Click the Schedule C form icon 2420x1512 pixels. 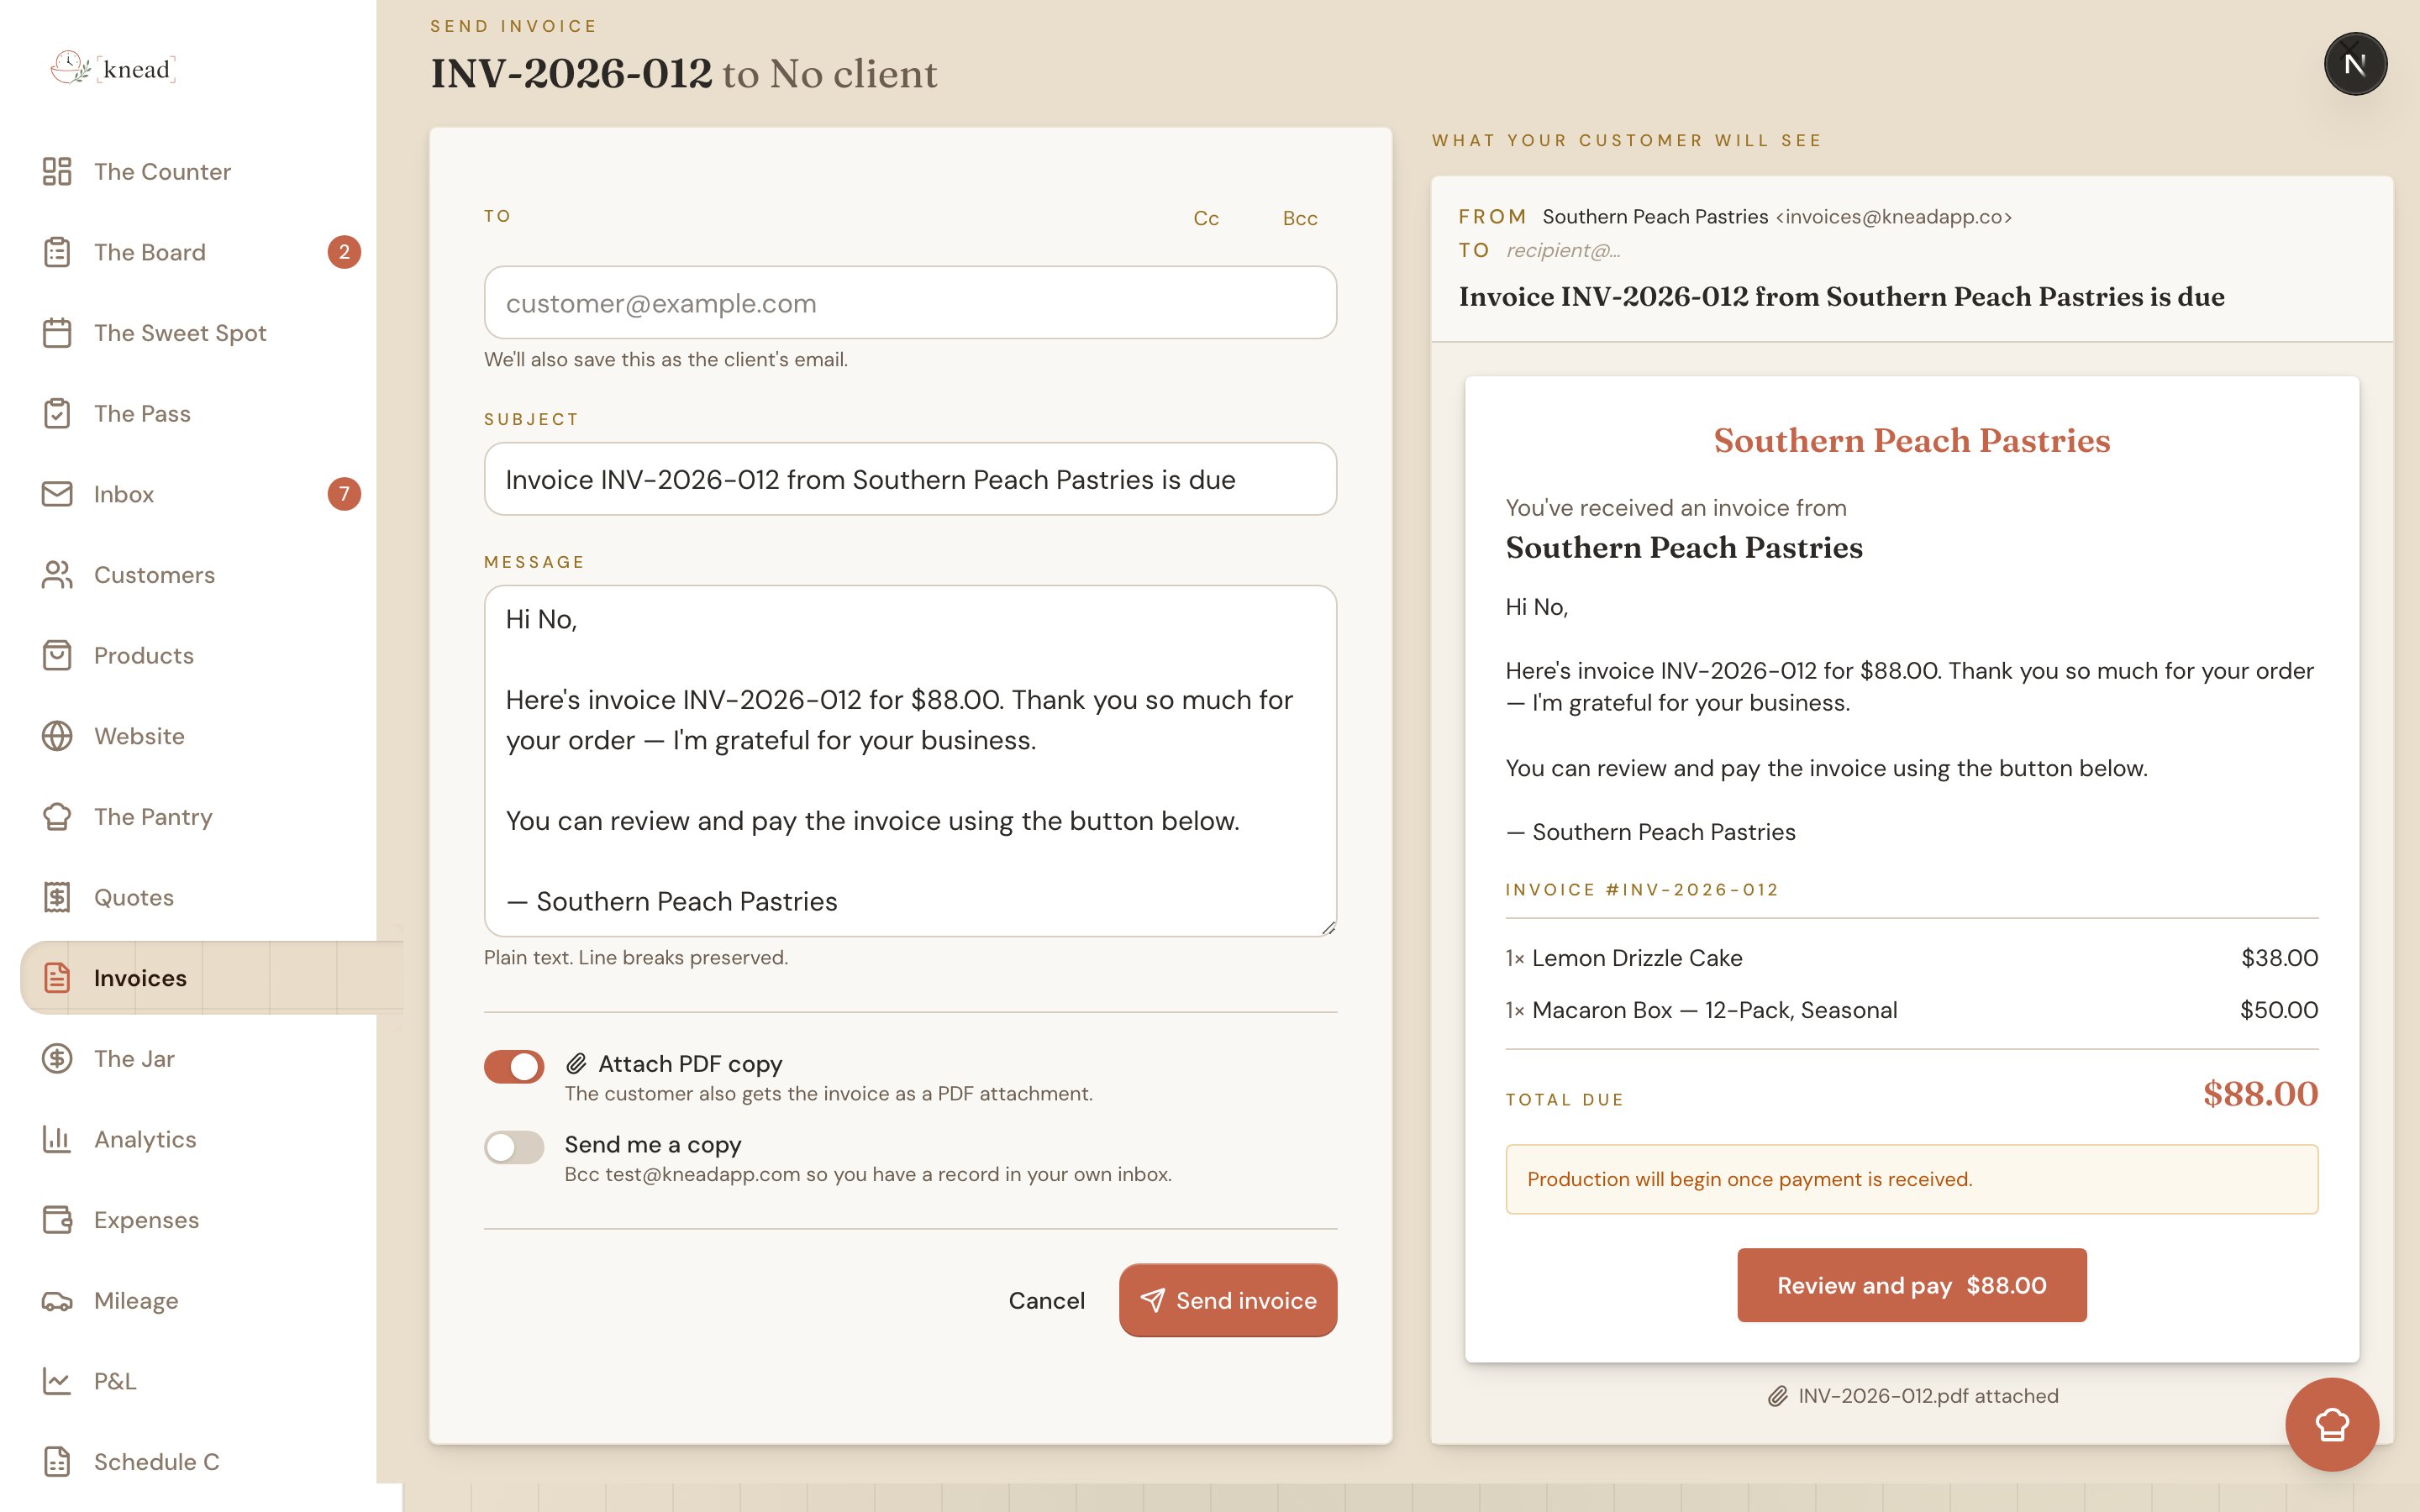tap(57, 1462)
